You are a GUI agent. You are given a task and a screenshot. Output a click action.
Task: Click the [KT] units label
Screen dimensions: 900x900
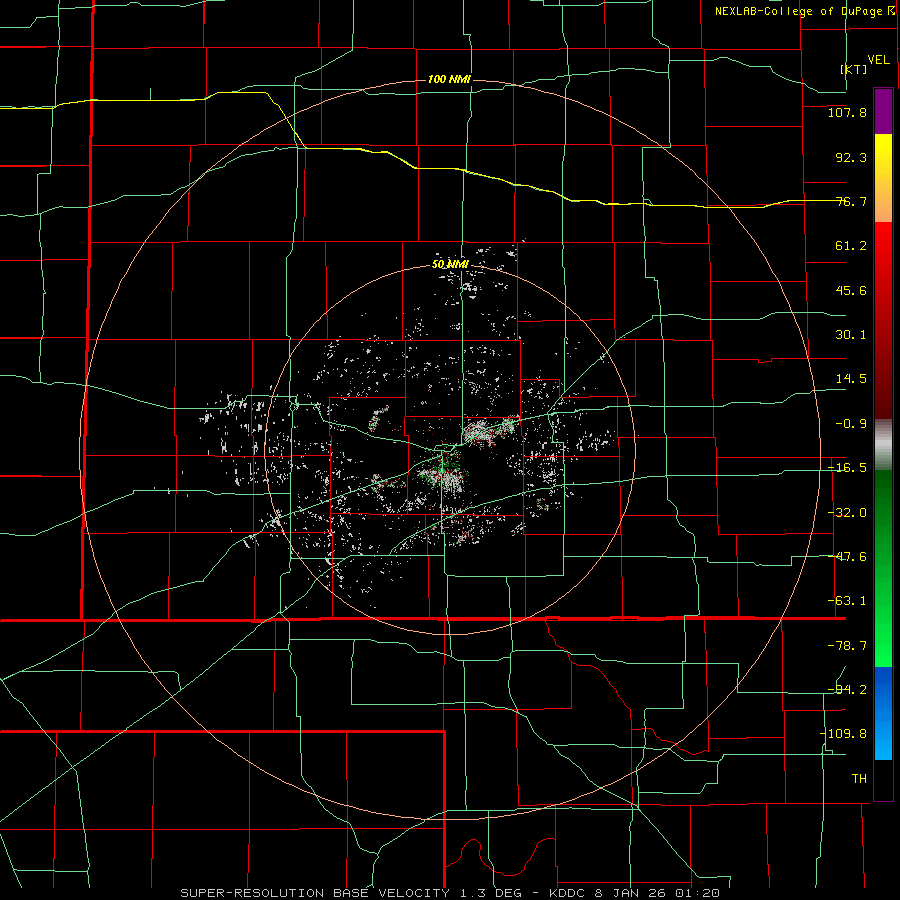tap(854, 69)
